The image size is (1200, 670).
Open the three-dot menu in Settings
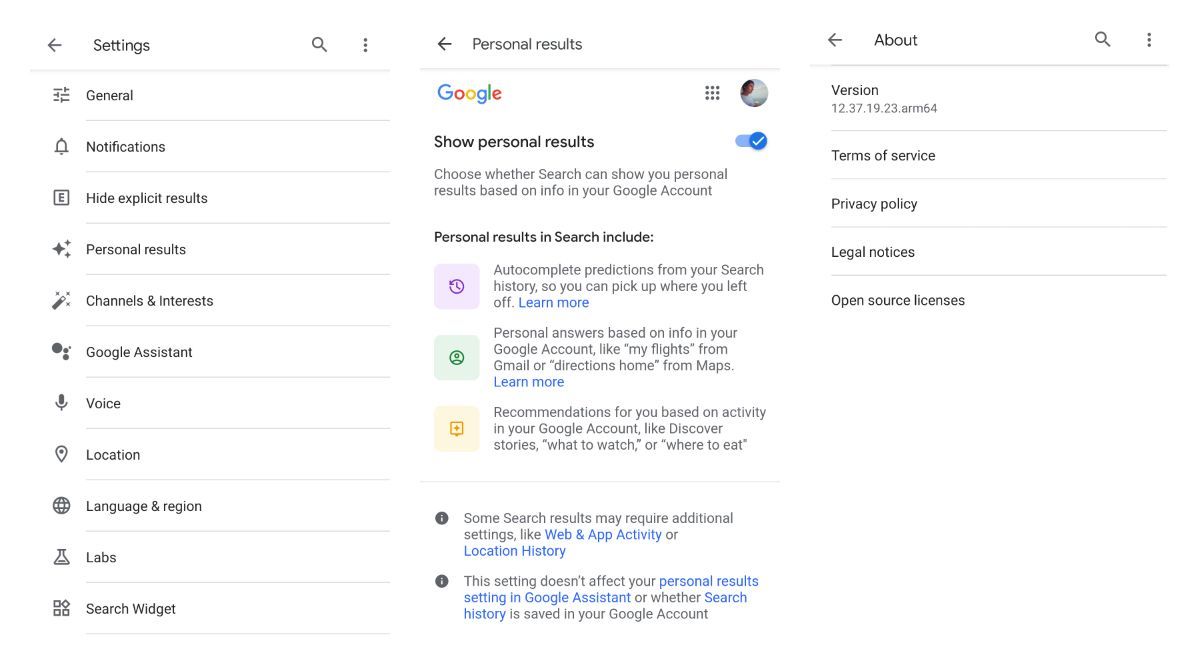pyautogui.click(x=365, y=44)
